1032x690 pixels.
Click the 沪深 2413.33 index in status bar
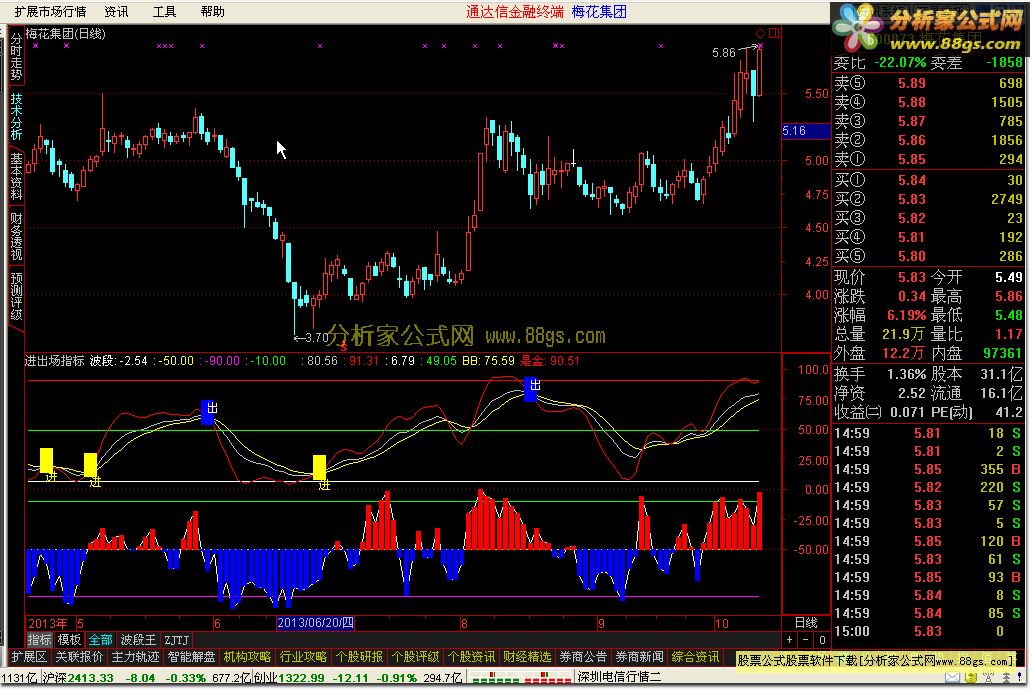point(78,677)
